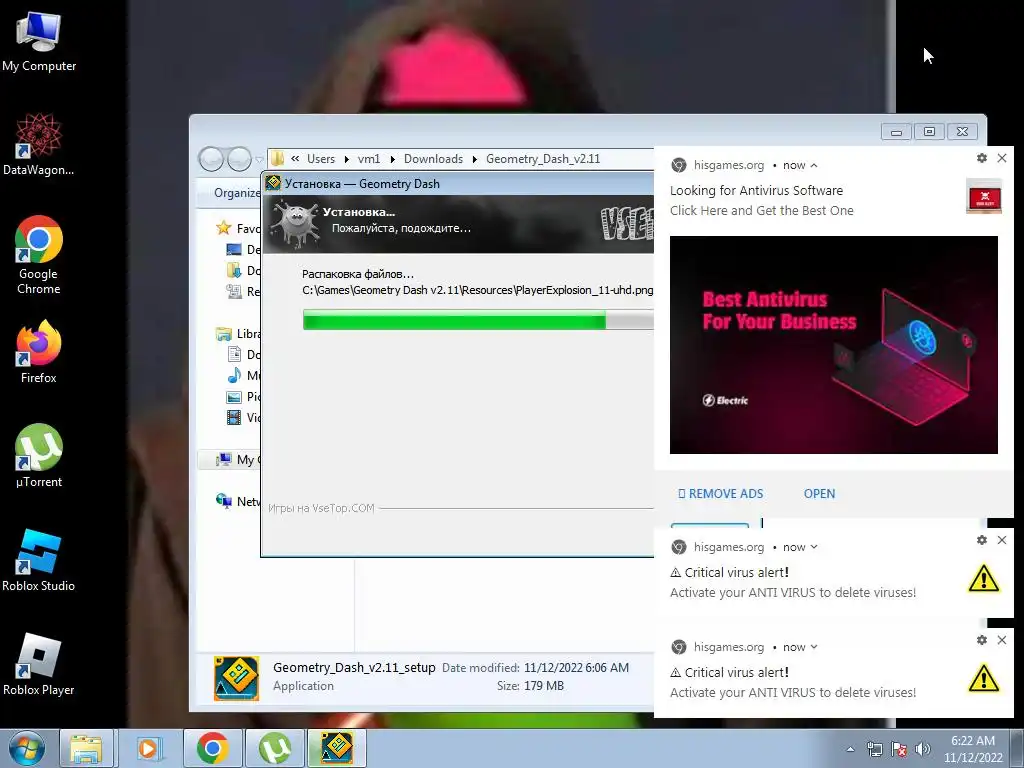Click the red alert thumbnail on the top notification
The width and height of the screenshot is (1024, 768).
984,196
